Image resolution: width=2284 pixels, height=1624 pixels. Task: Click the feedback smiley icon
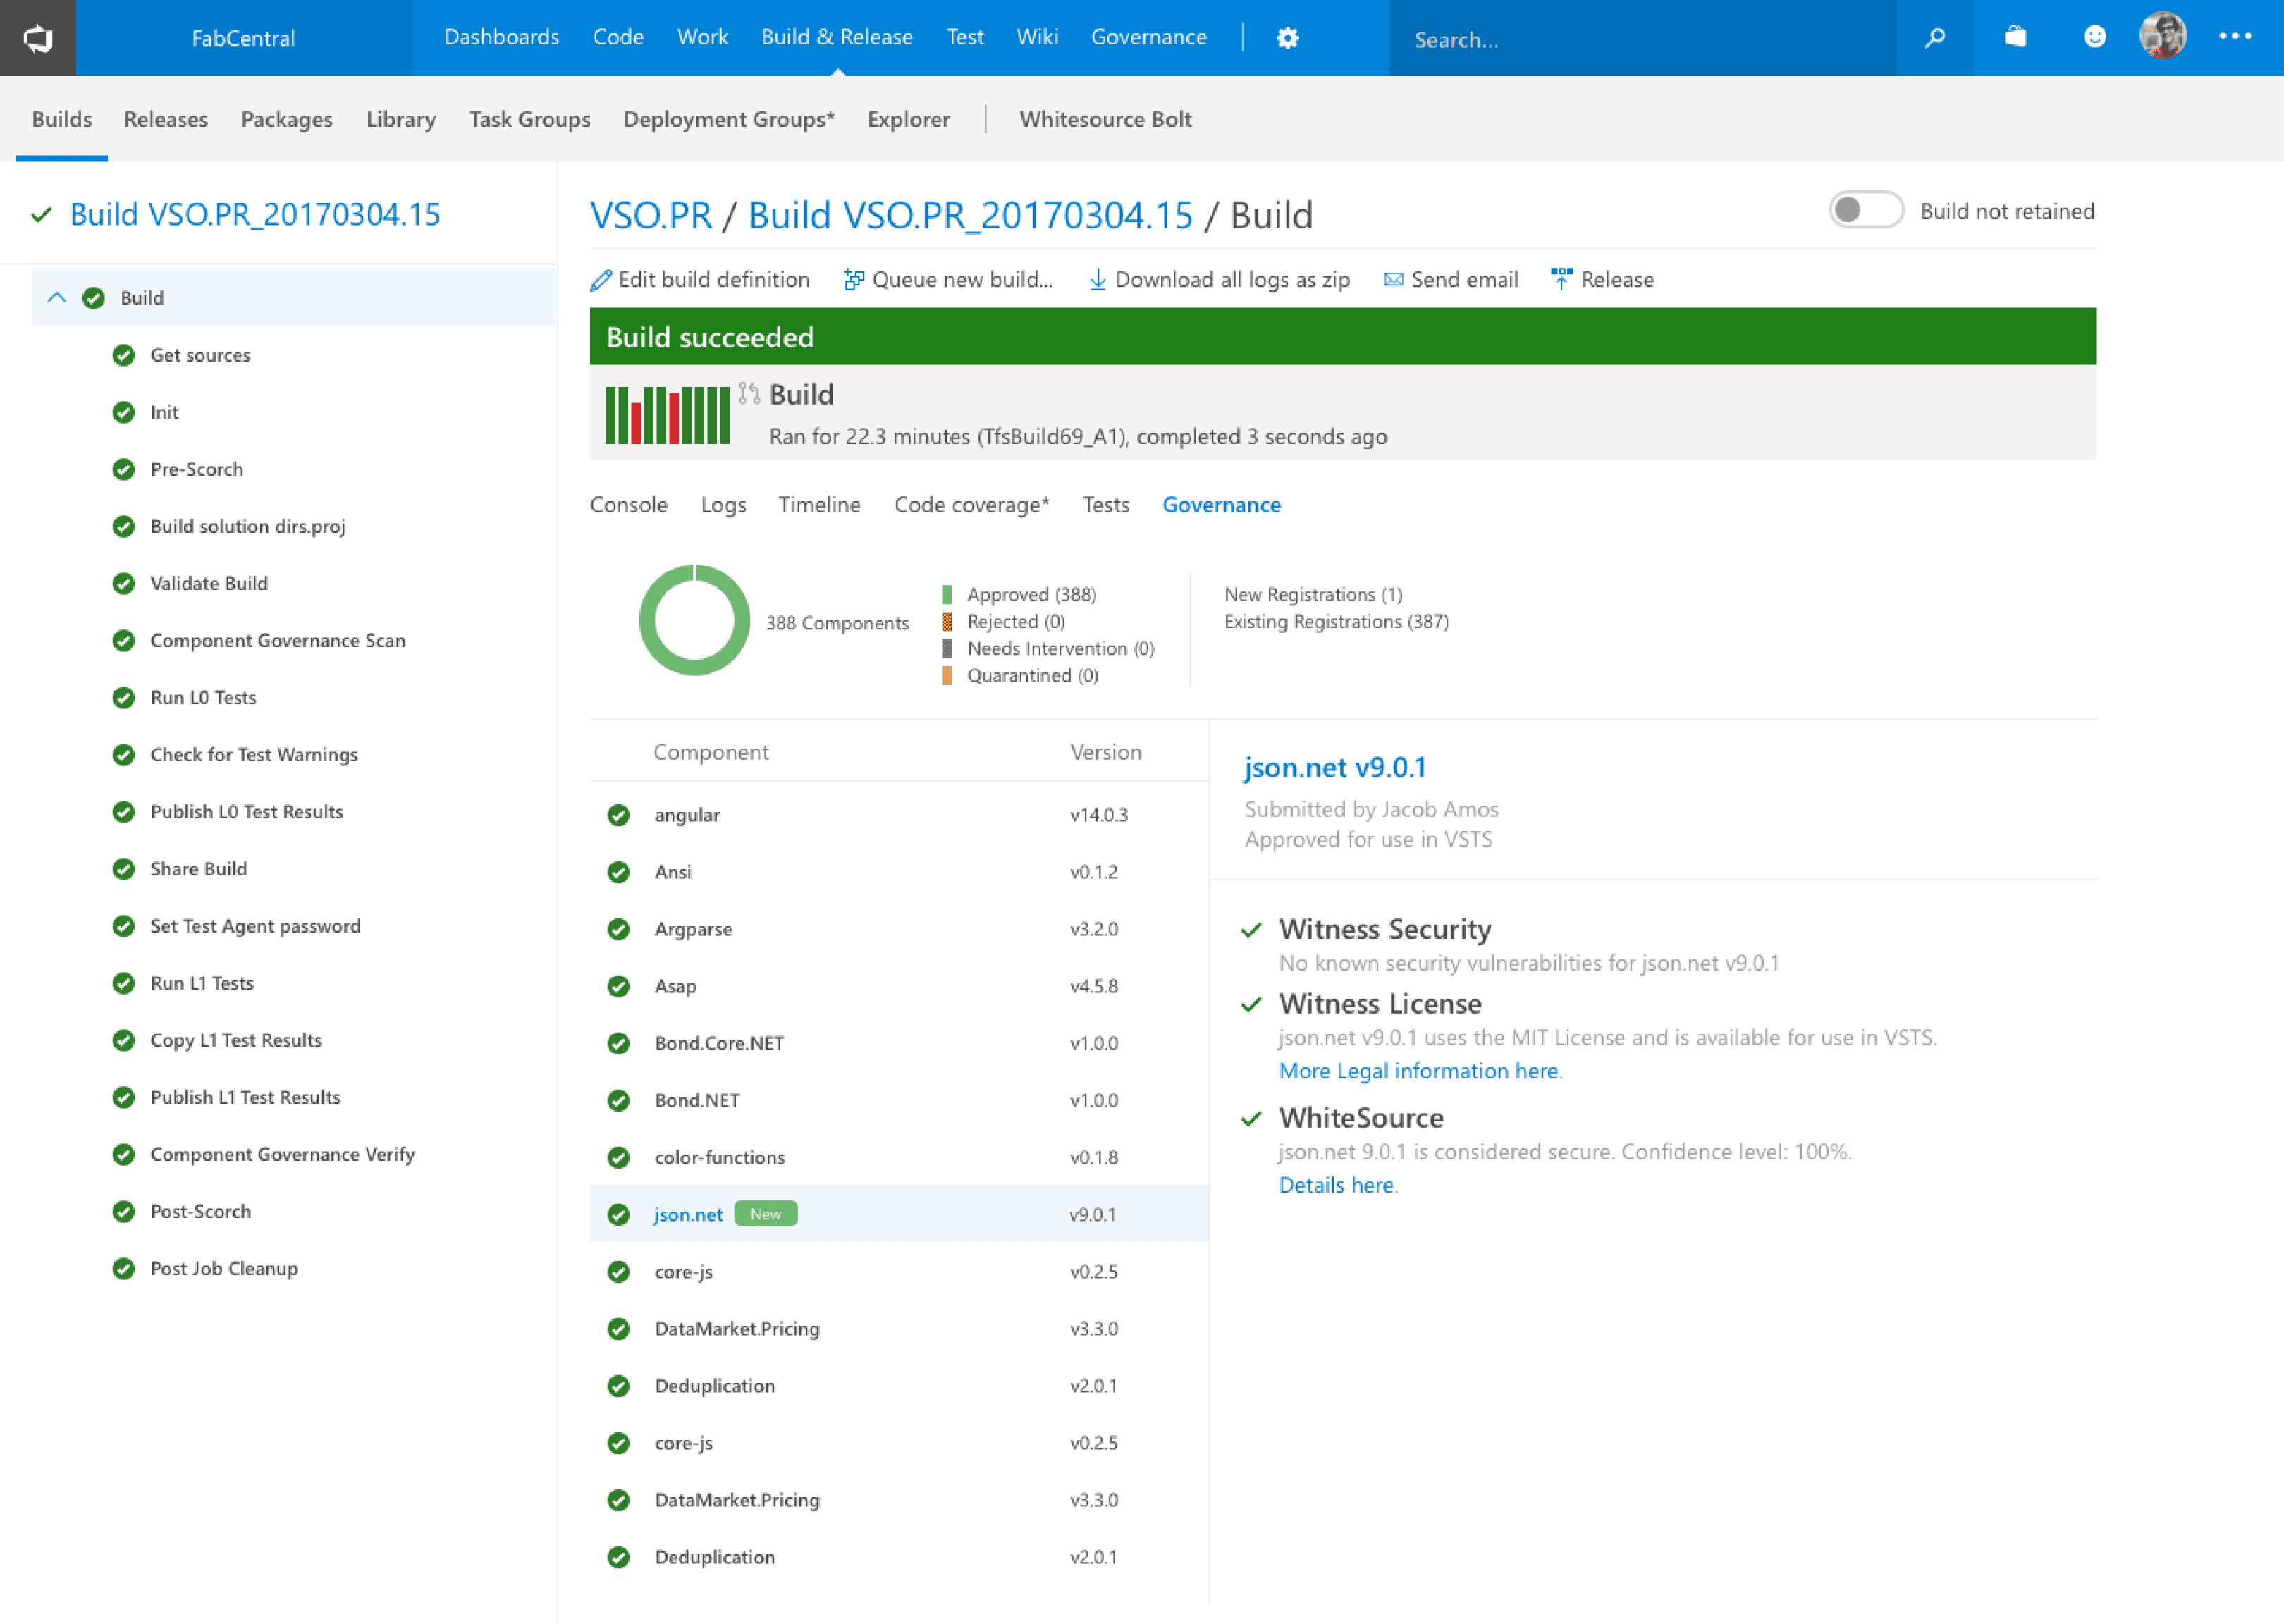(x=2094, y=37)
